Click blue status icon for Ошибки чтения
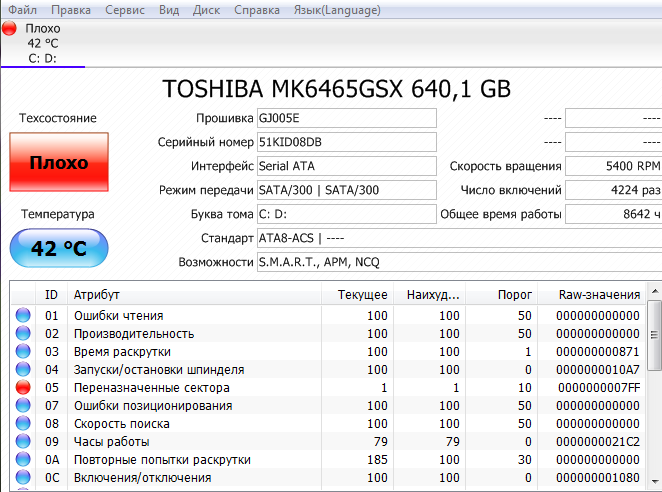This screenshot has height=492, width=662. pyautogui.click(x=23, y=315)
